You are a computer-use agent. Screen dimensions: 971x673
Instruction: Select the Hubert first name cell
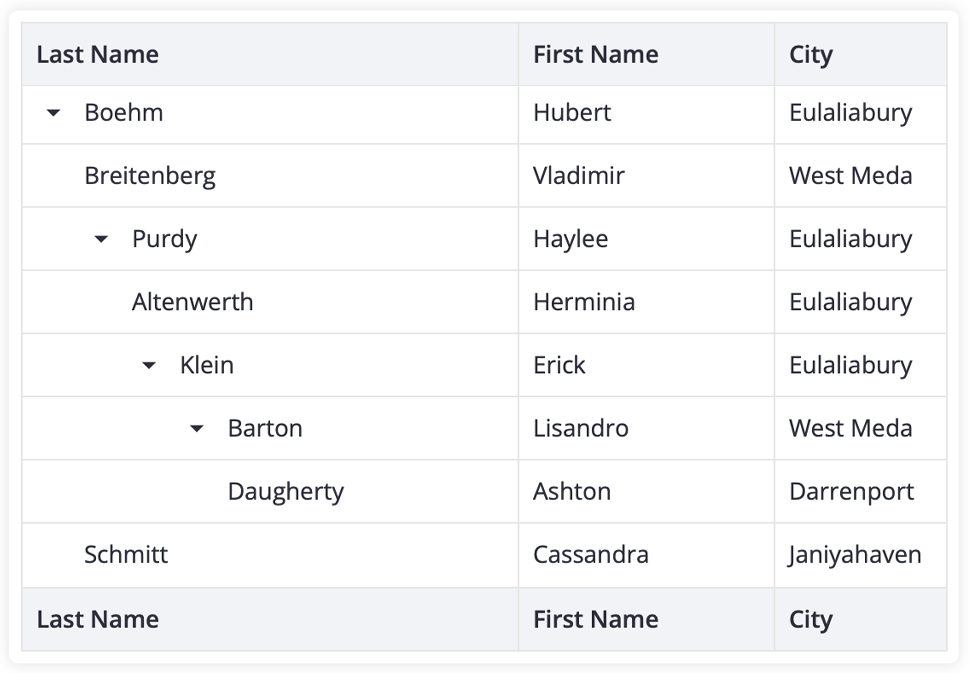click(647, 113)
